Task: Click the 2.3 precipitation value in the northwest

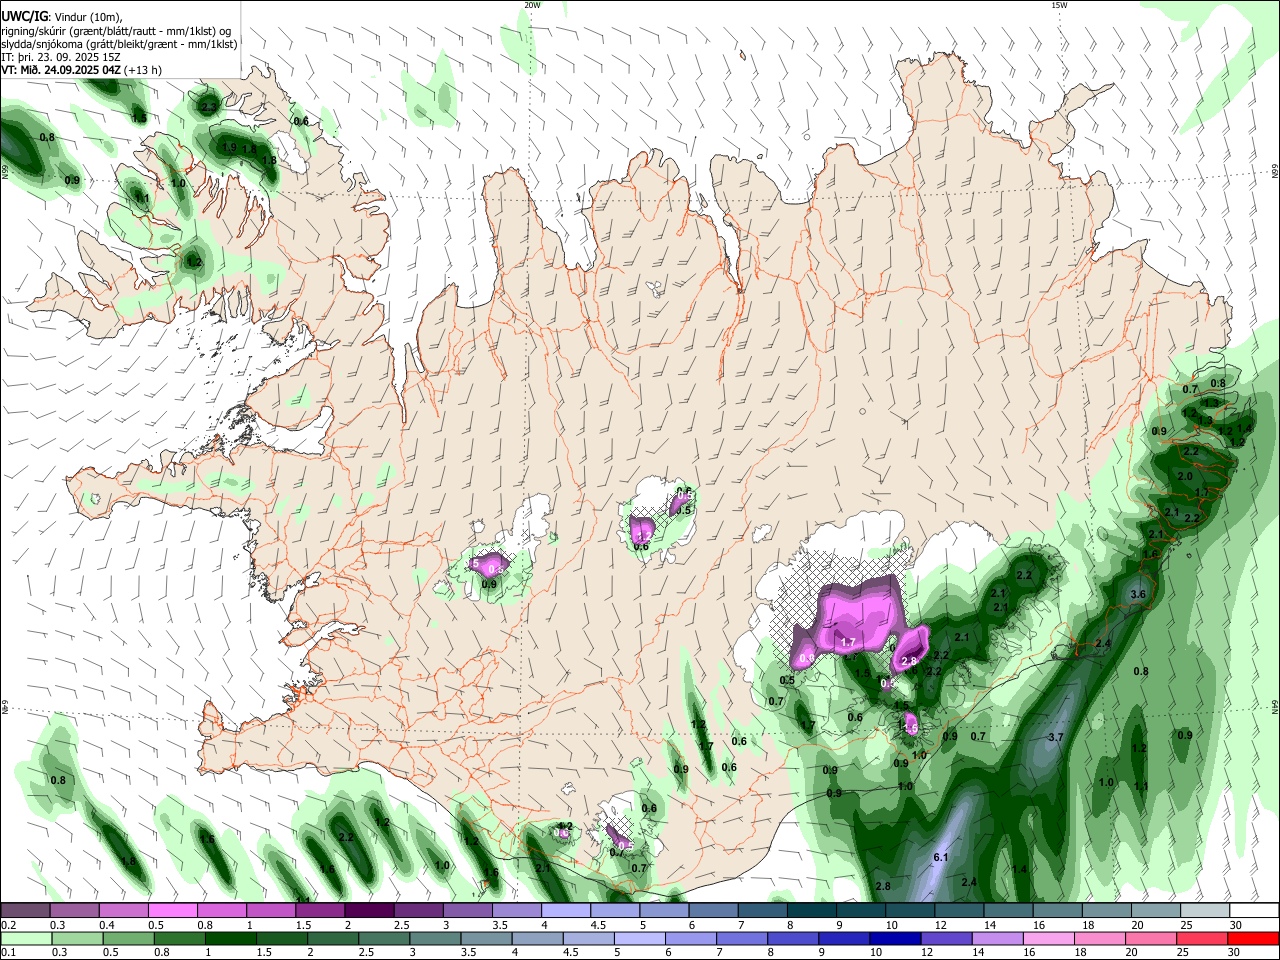Action: click(x=209, y=106)
